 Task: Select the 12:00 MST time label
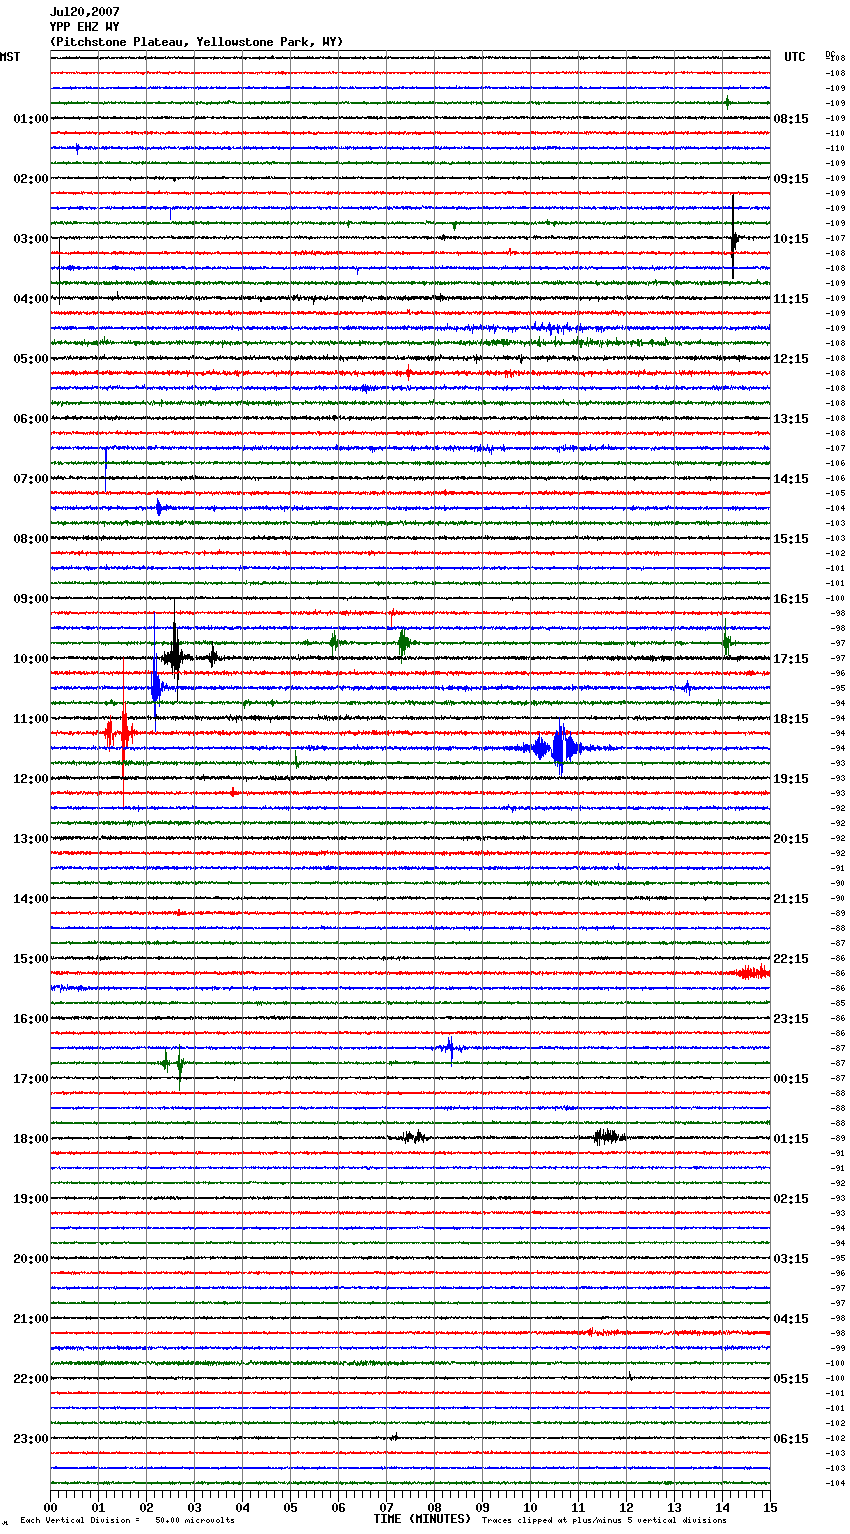point(31,779)
